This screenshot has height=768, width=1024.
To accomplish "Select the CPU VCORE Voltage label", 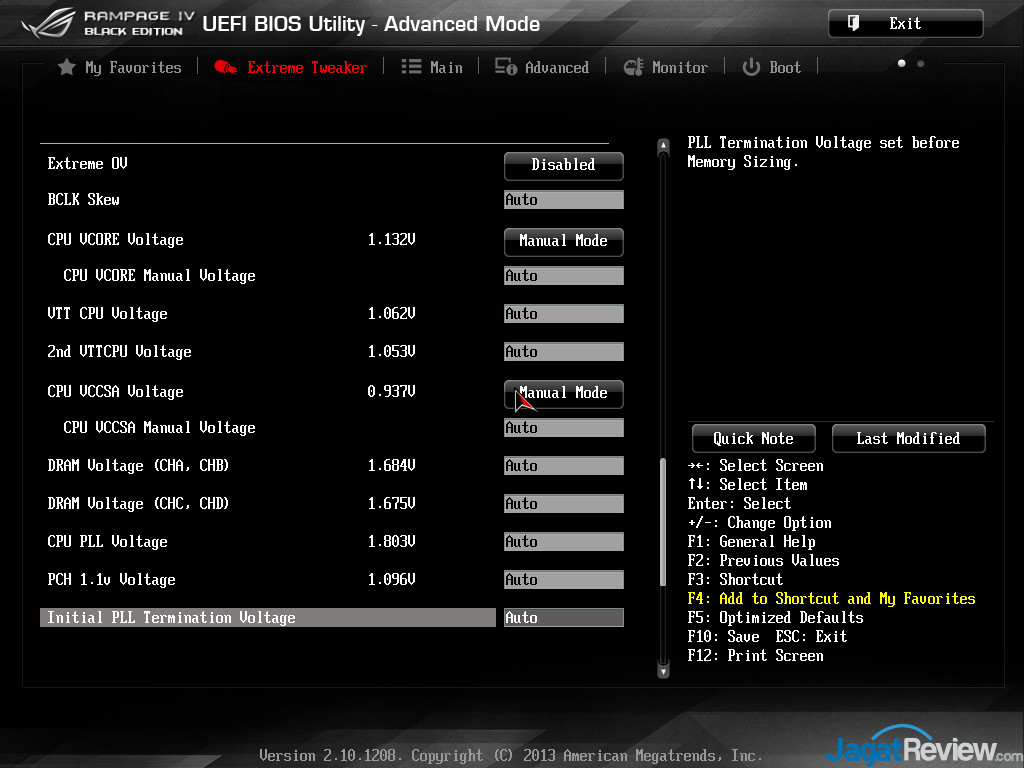I will 115,240.
